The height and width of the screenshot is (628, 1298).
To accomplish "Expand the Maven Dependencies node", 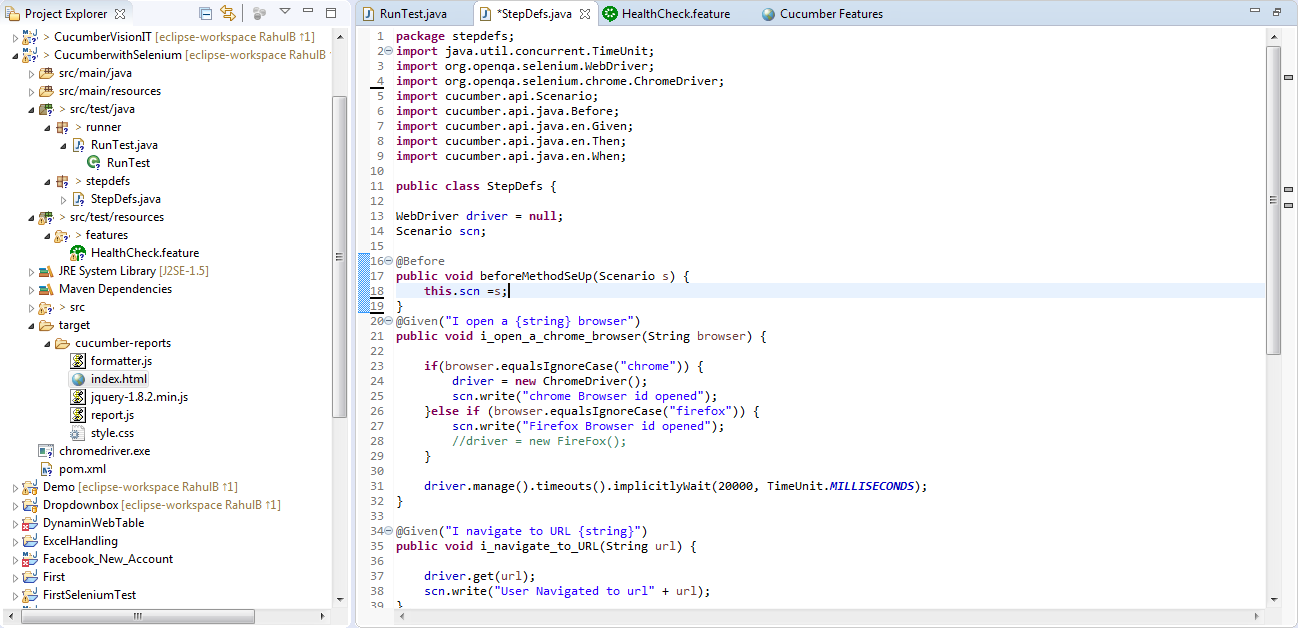I will [30, 288].
